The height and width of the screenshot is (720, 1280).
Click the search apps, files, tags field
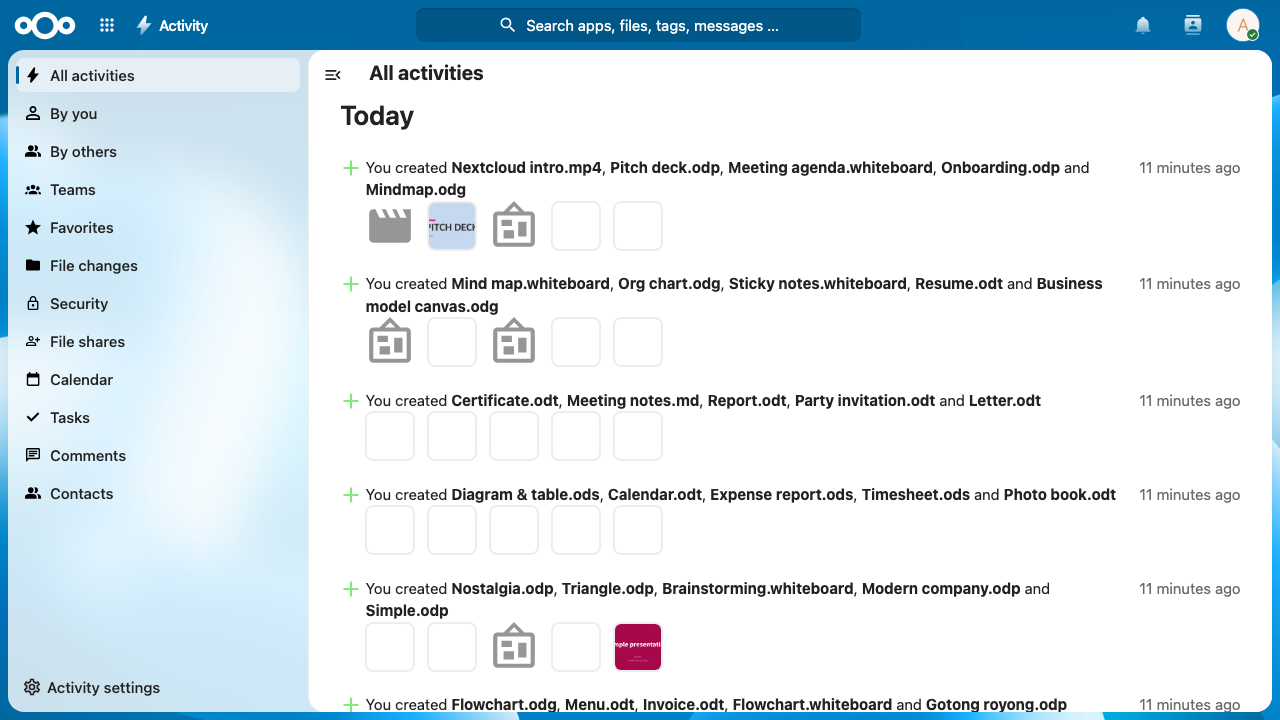638,26
